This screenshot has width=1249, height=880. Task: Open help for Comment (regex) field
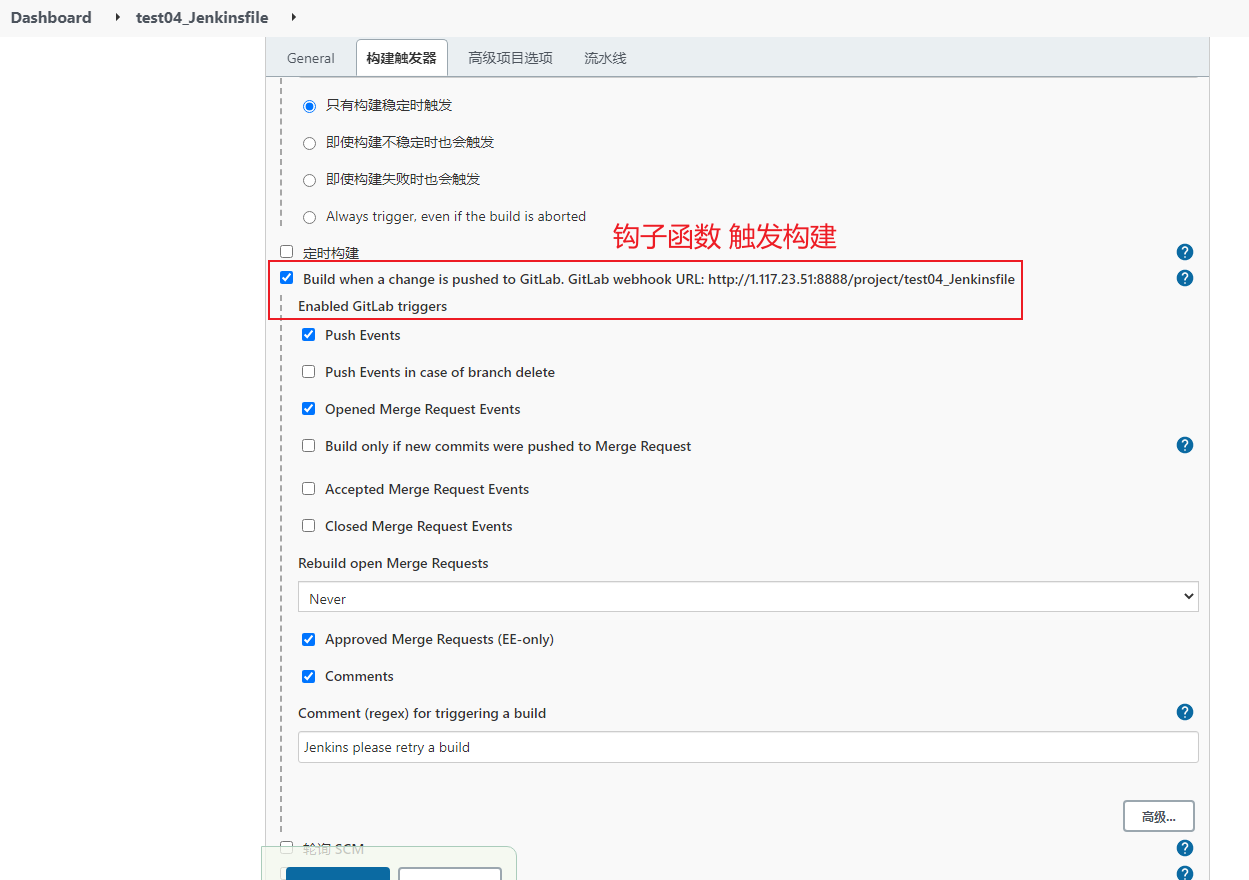[x=1185, y=712]
